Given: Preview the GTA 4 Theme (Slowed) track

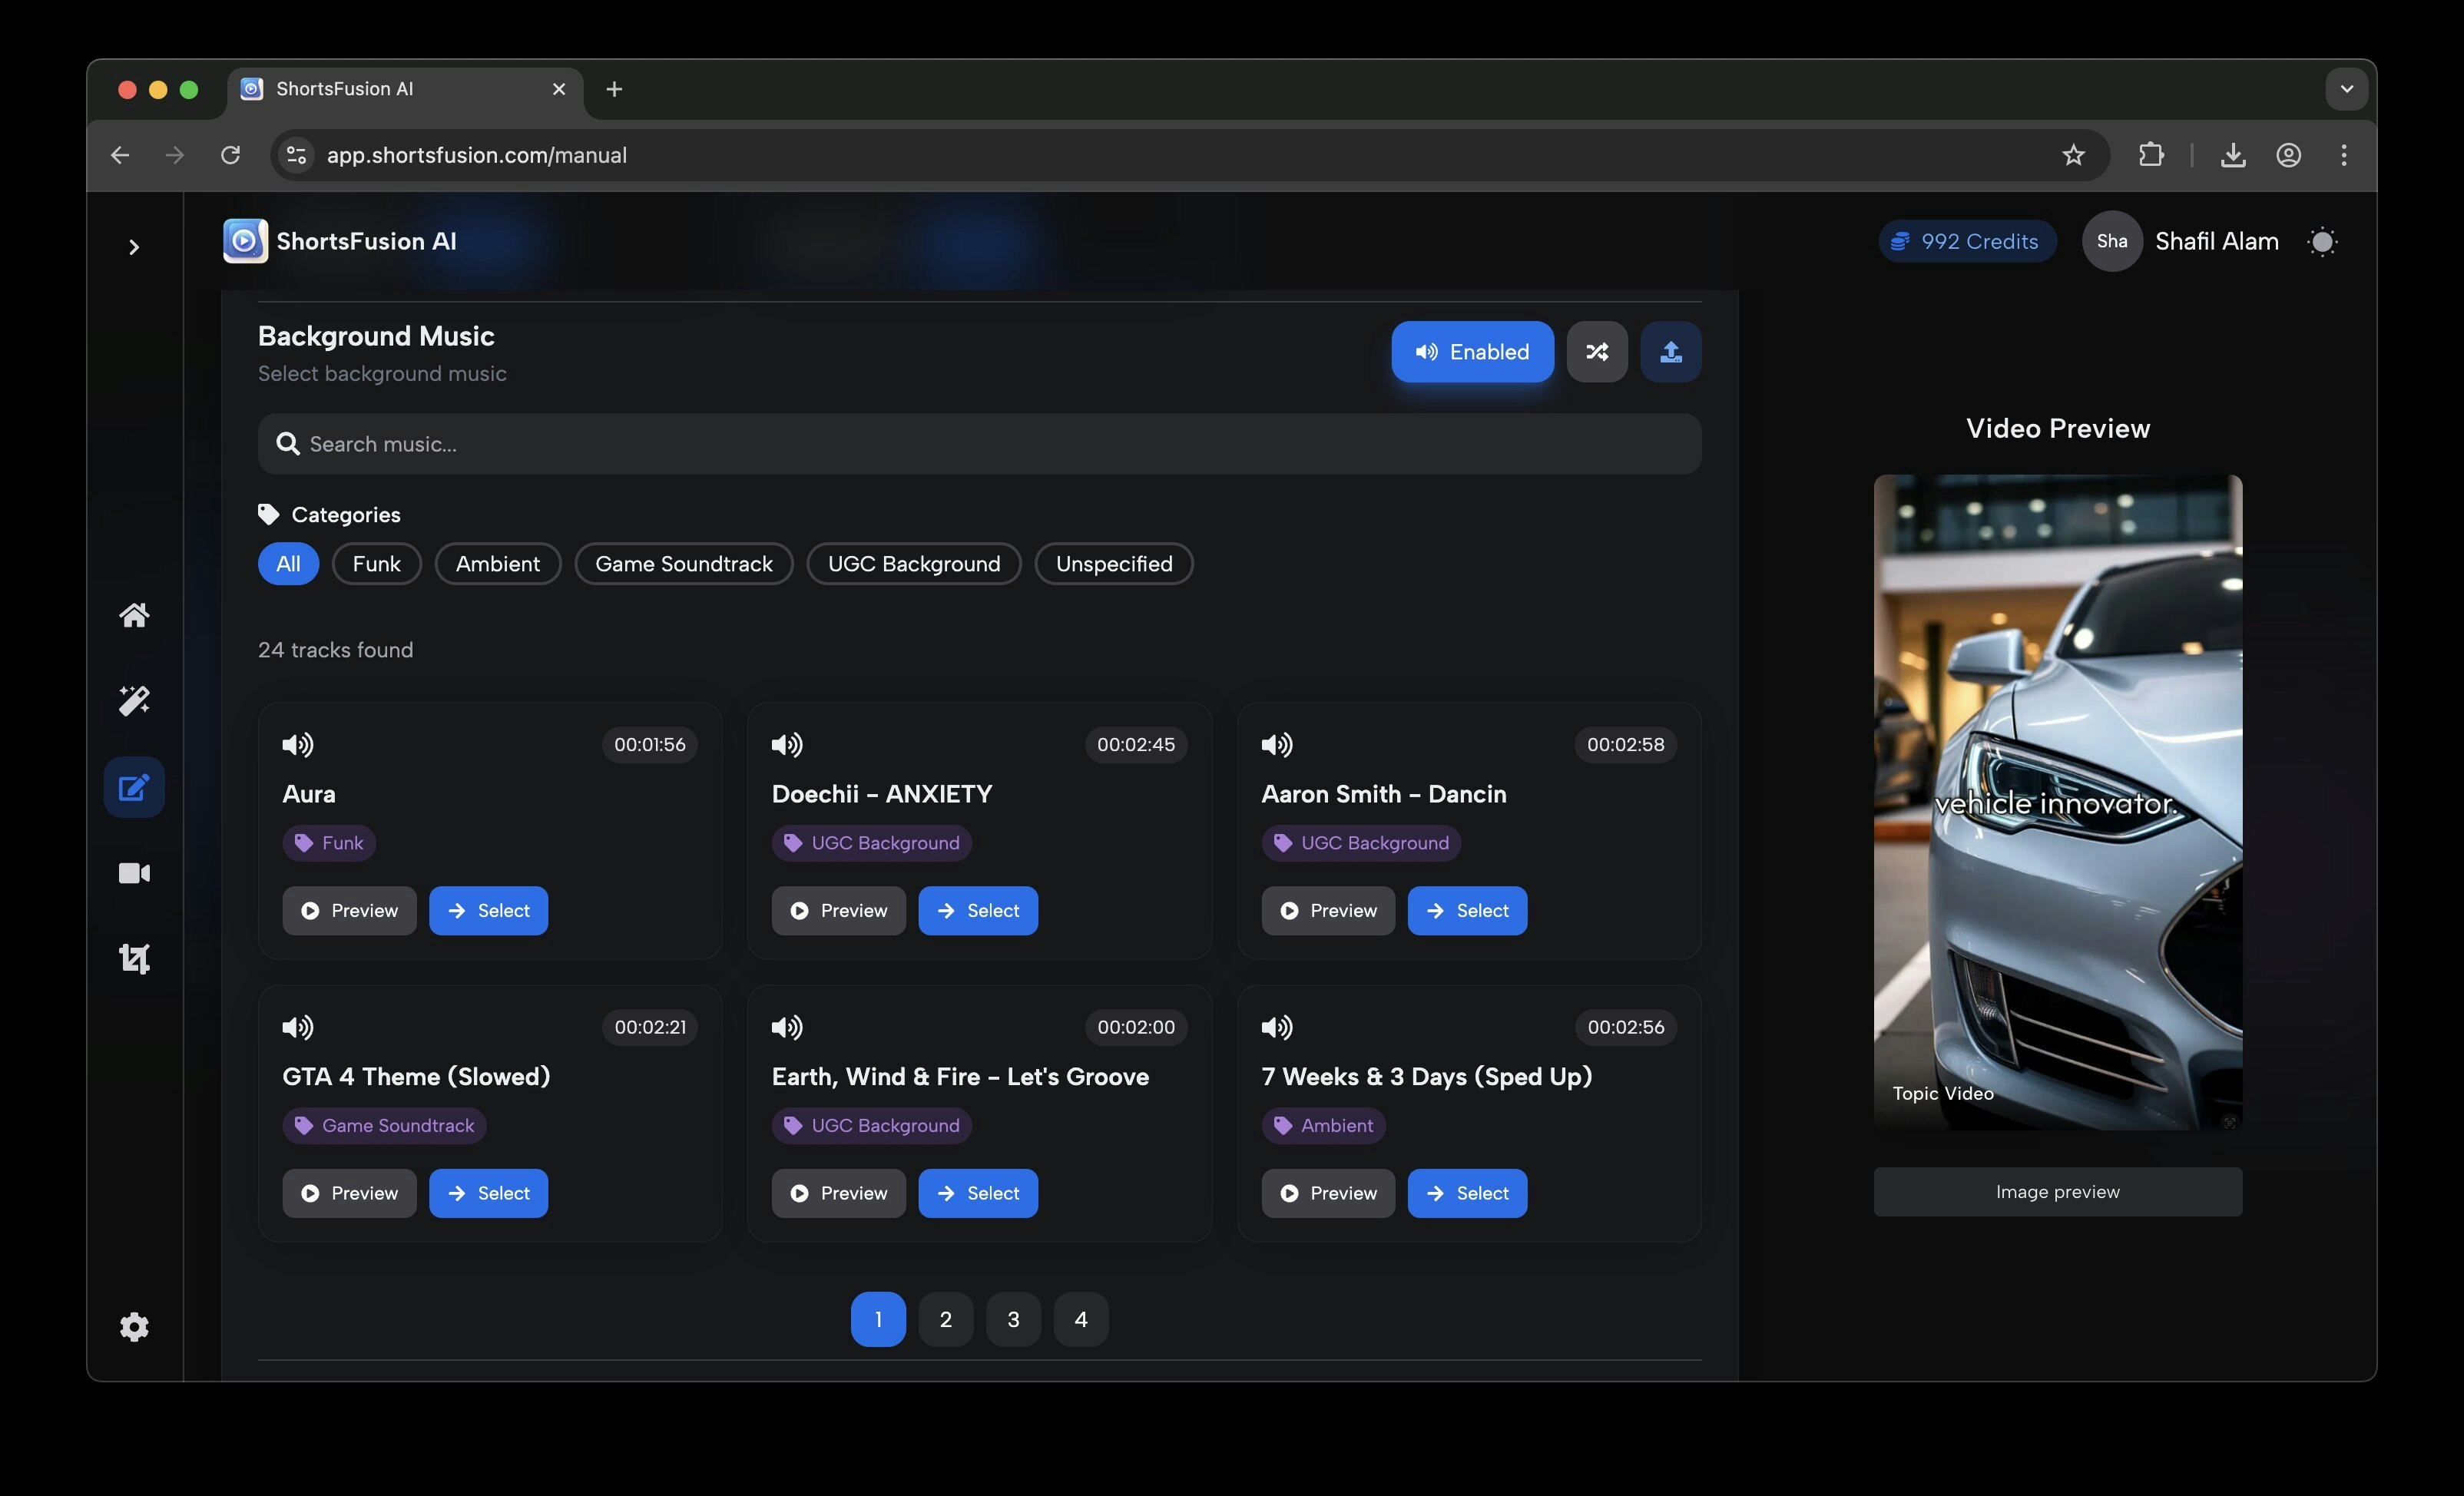Looking at the screenshot, I should point(349,1193).
